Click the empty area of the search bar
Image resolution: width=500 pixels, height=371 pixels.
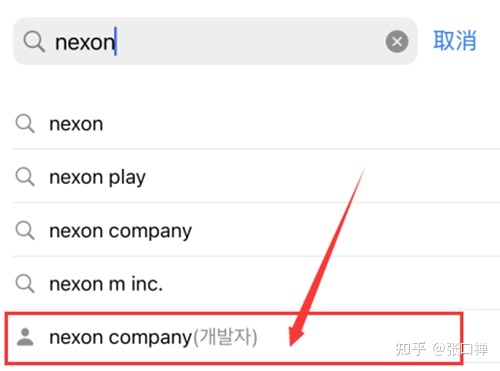point(250,42)
